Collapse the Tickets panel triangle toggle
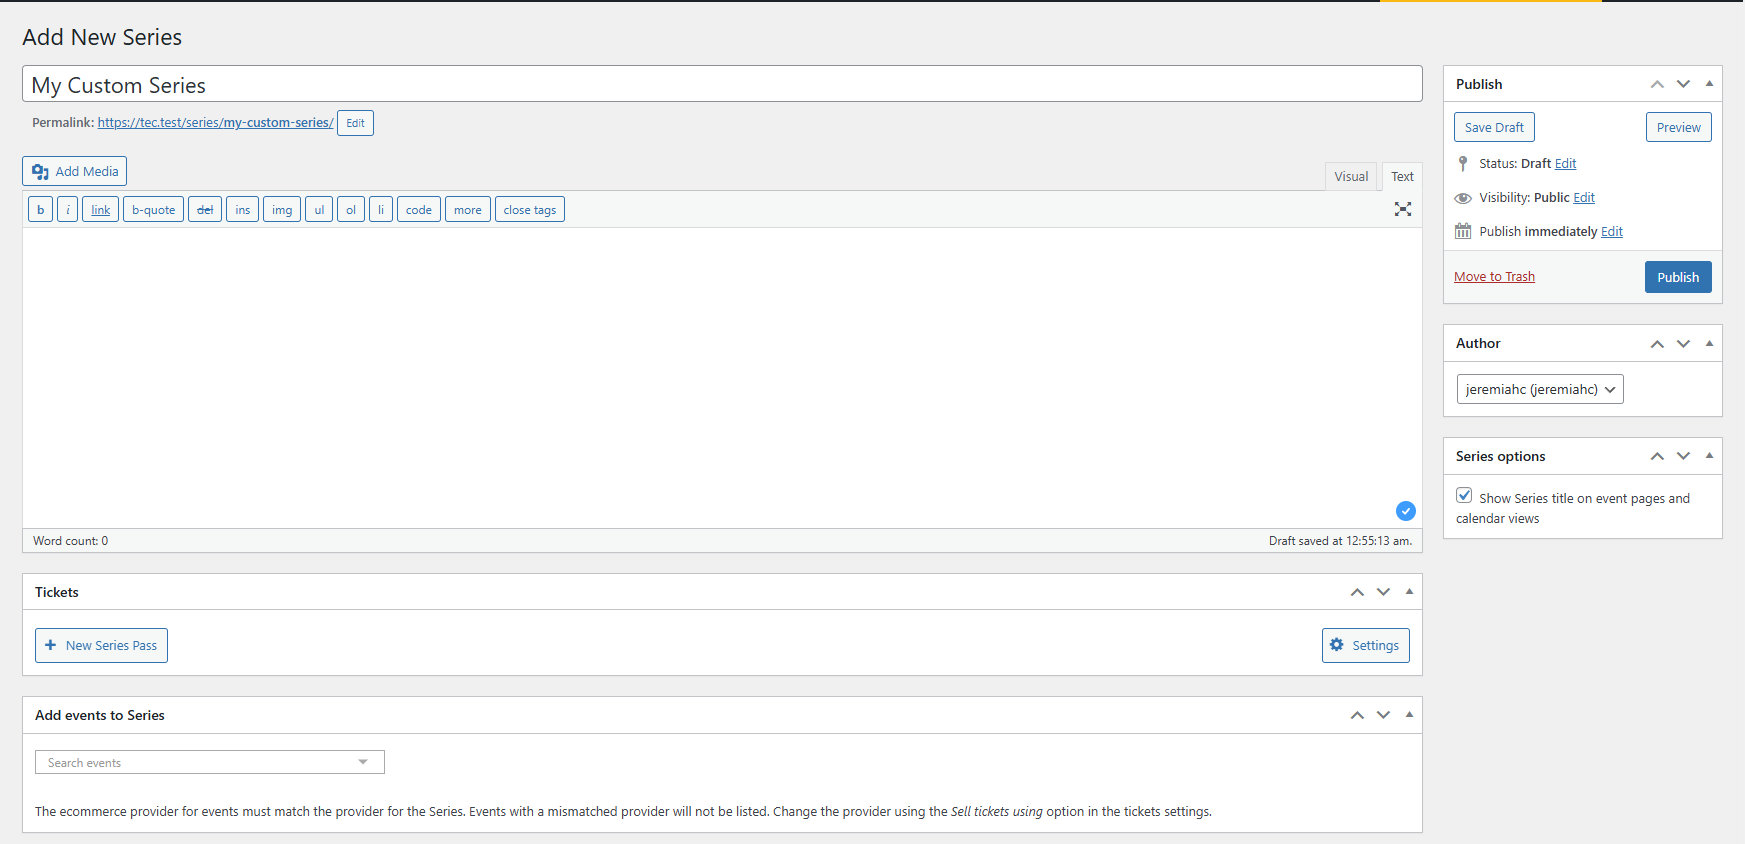Image resolution: width=1745 pixels, height=844 pixels. 1409,592
